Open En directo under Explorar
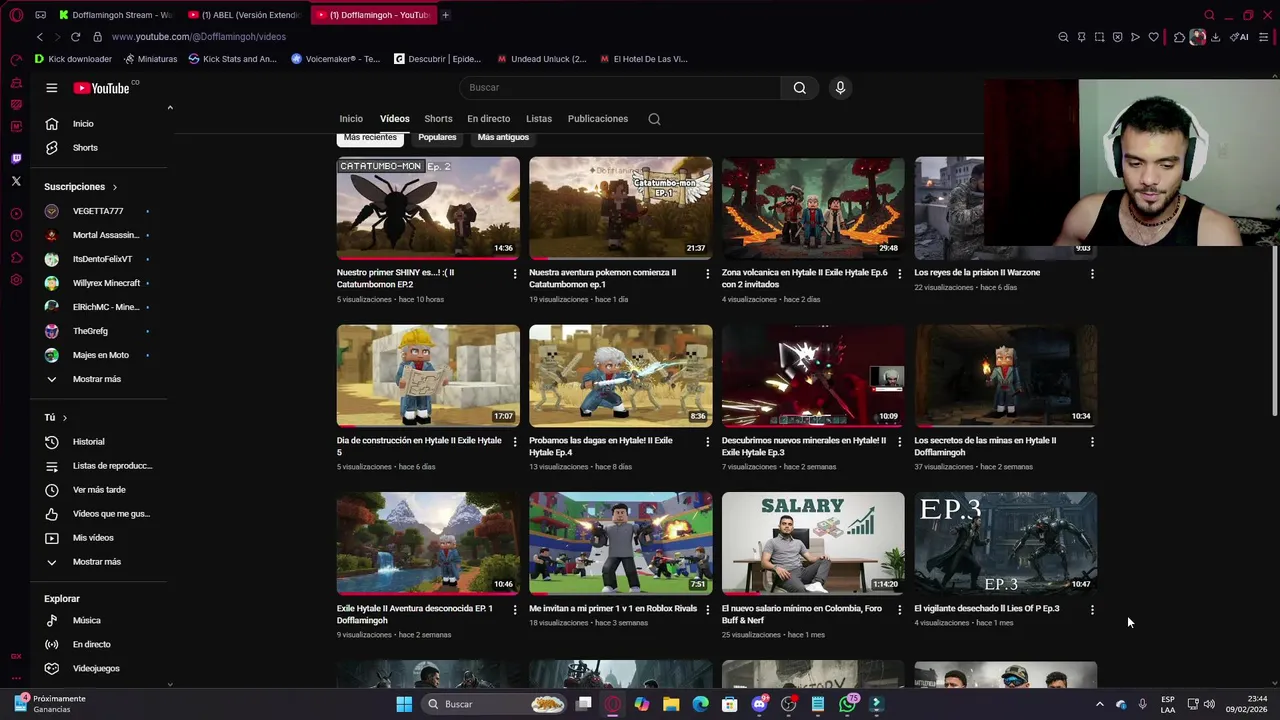This screenshot has height=720, width=1280. click(100, 645)
